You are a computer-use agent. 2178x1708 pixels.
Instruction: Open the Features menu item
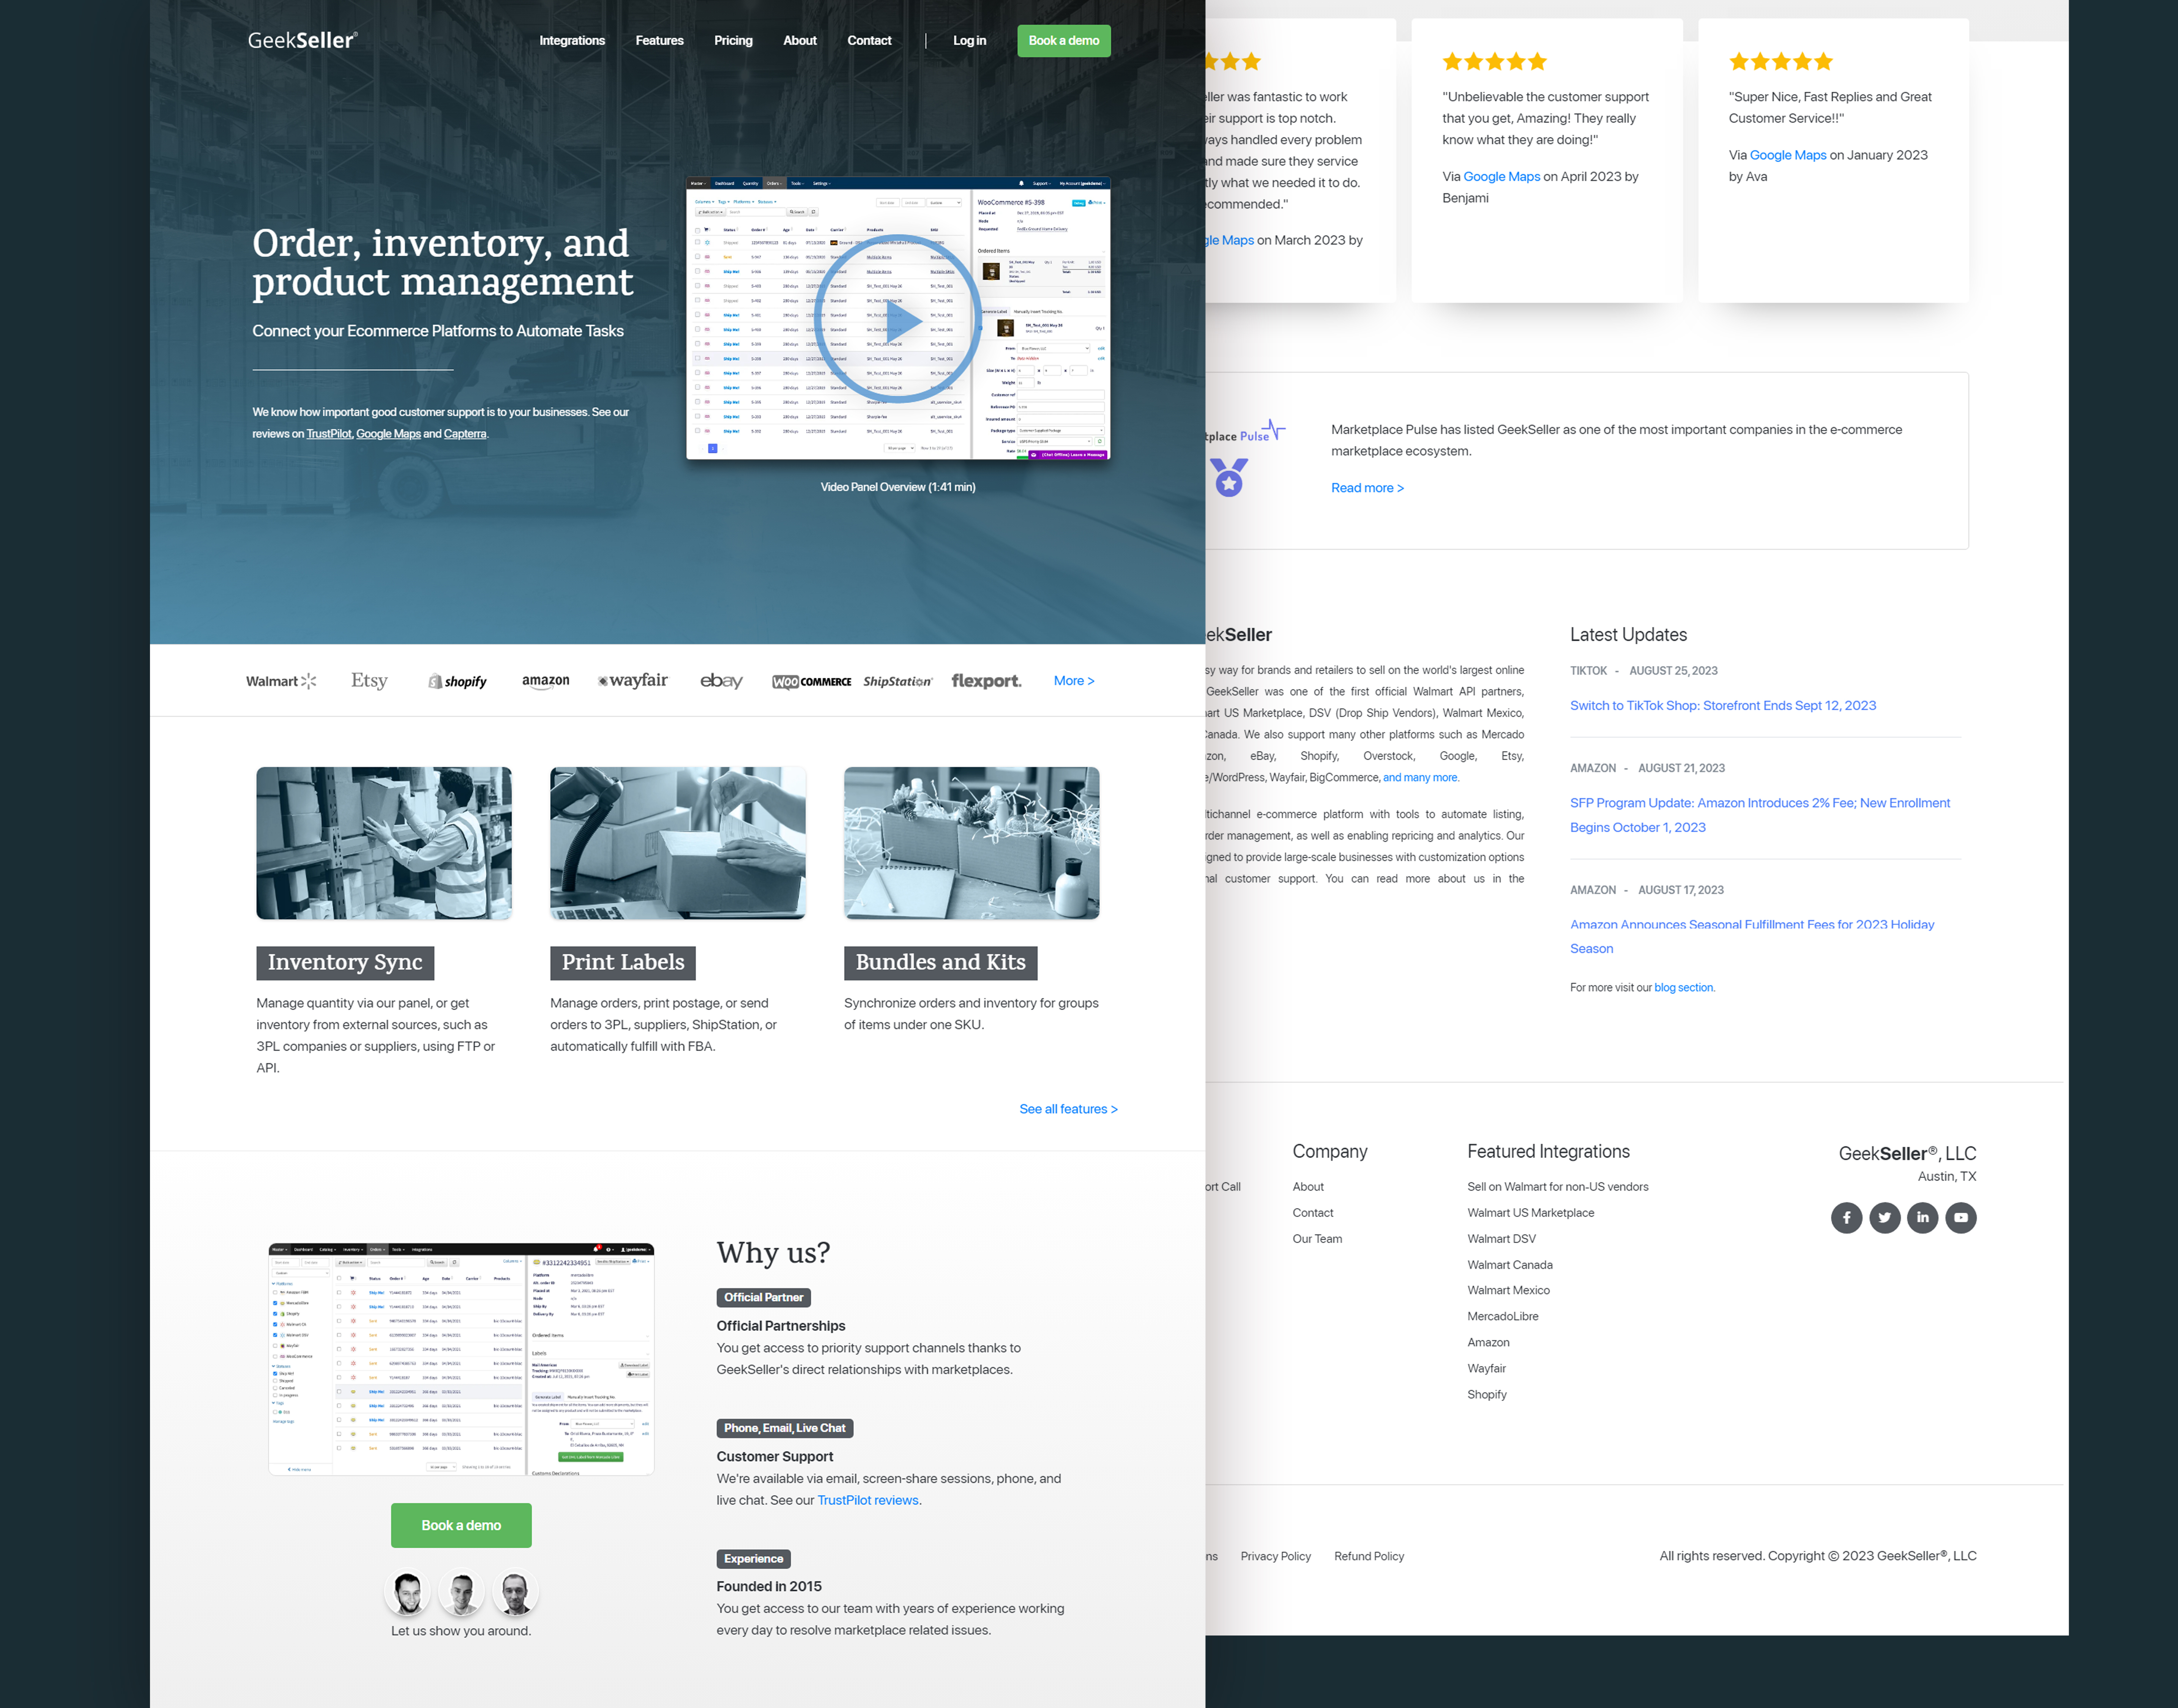tap(659, 41)
